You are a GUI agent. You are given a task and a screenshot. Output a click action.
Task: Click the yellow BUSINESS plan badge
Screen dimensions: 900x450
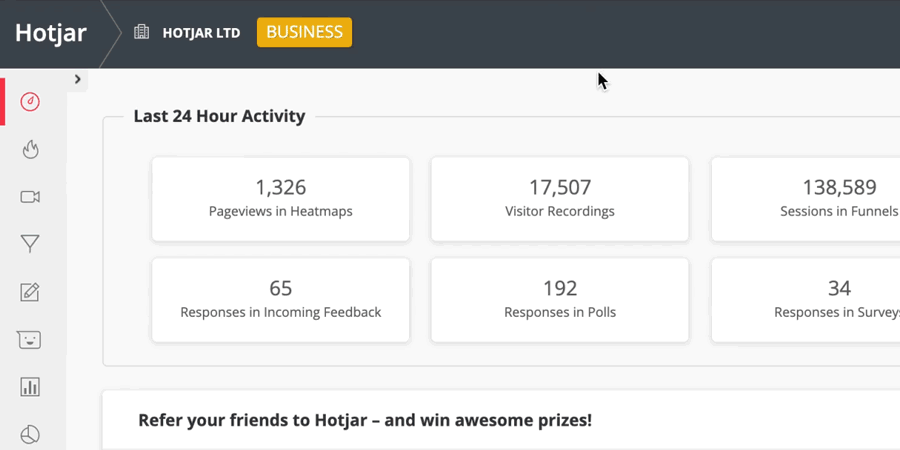coord(304,32)
